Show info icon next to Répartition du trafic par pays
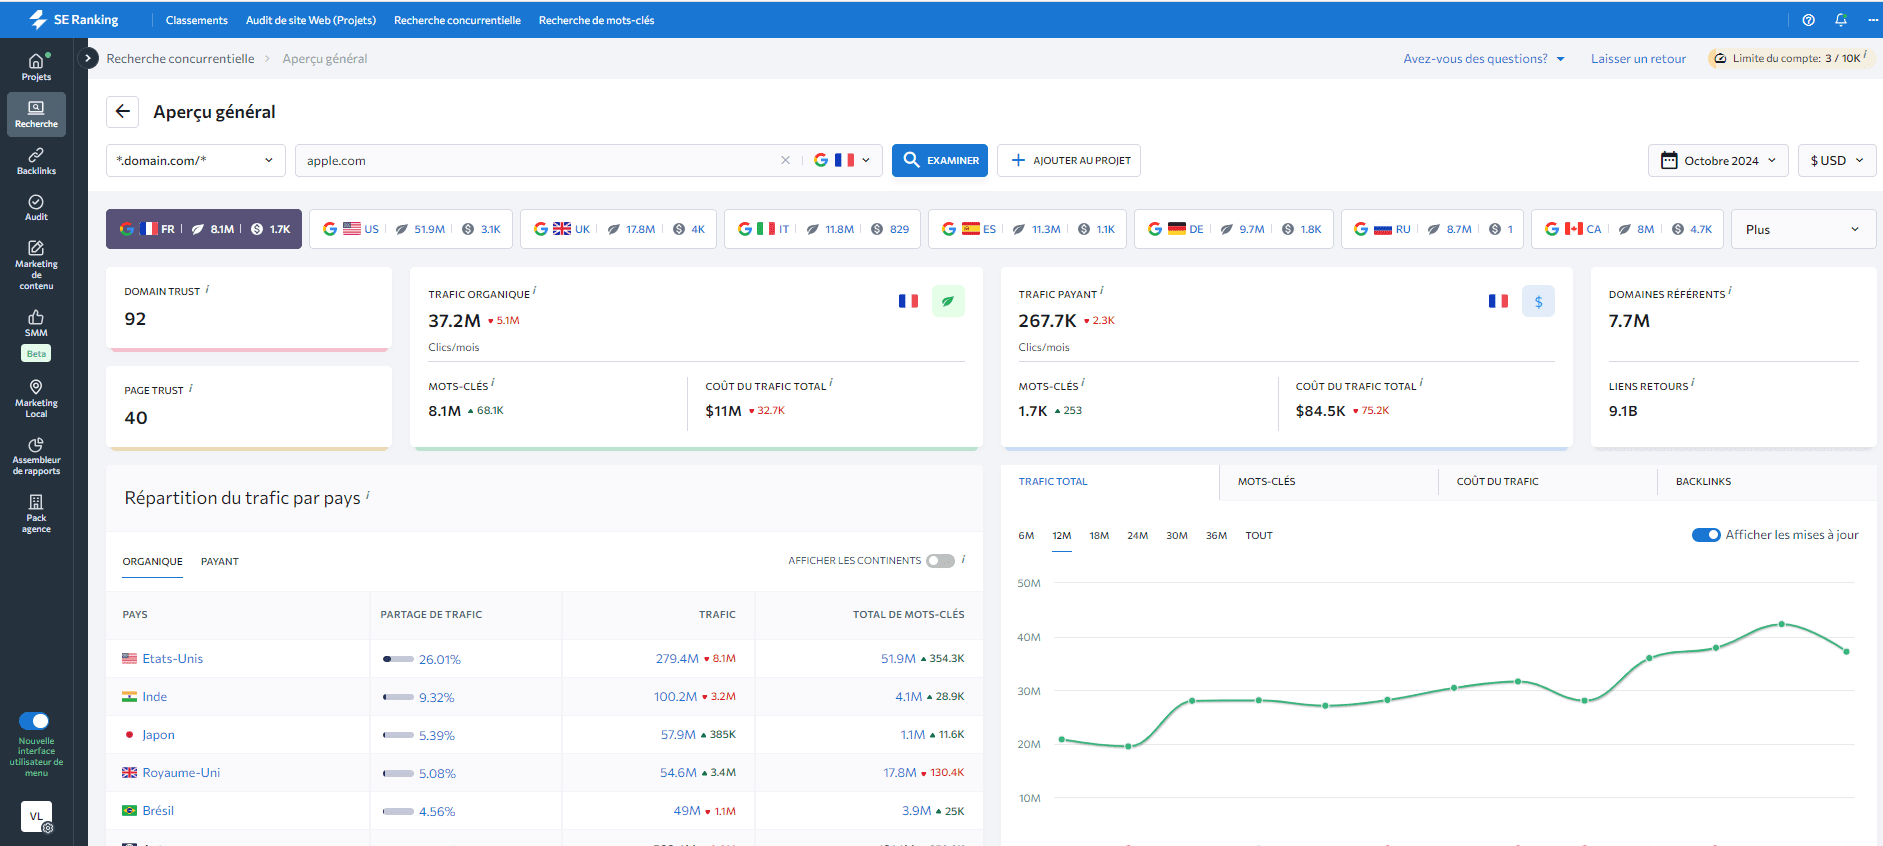Image resolution: width=1883 pixels, height=846 pixels. click(x=368, y=494)
